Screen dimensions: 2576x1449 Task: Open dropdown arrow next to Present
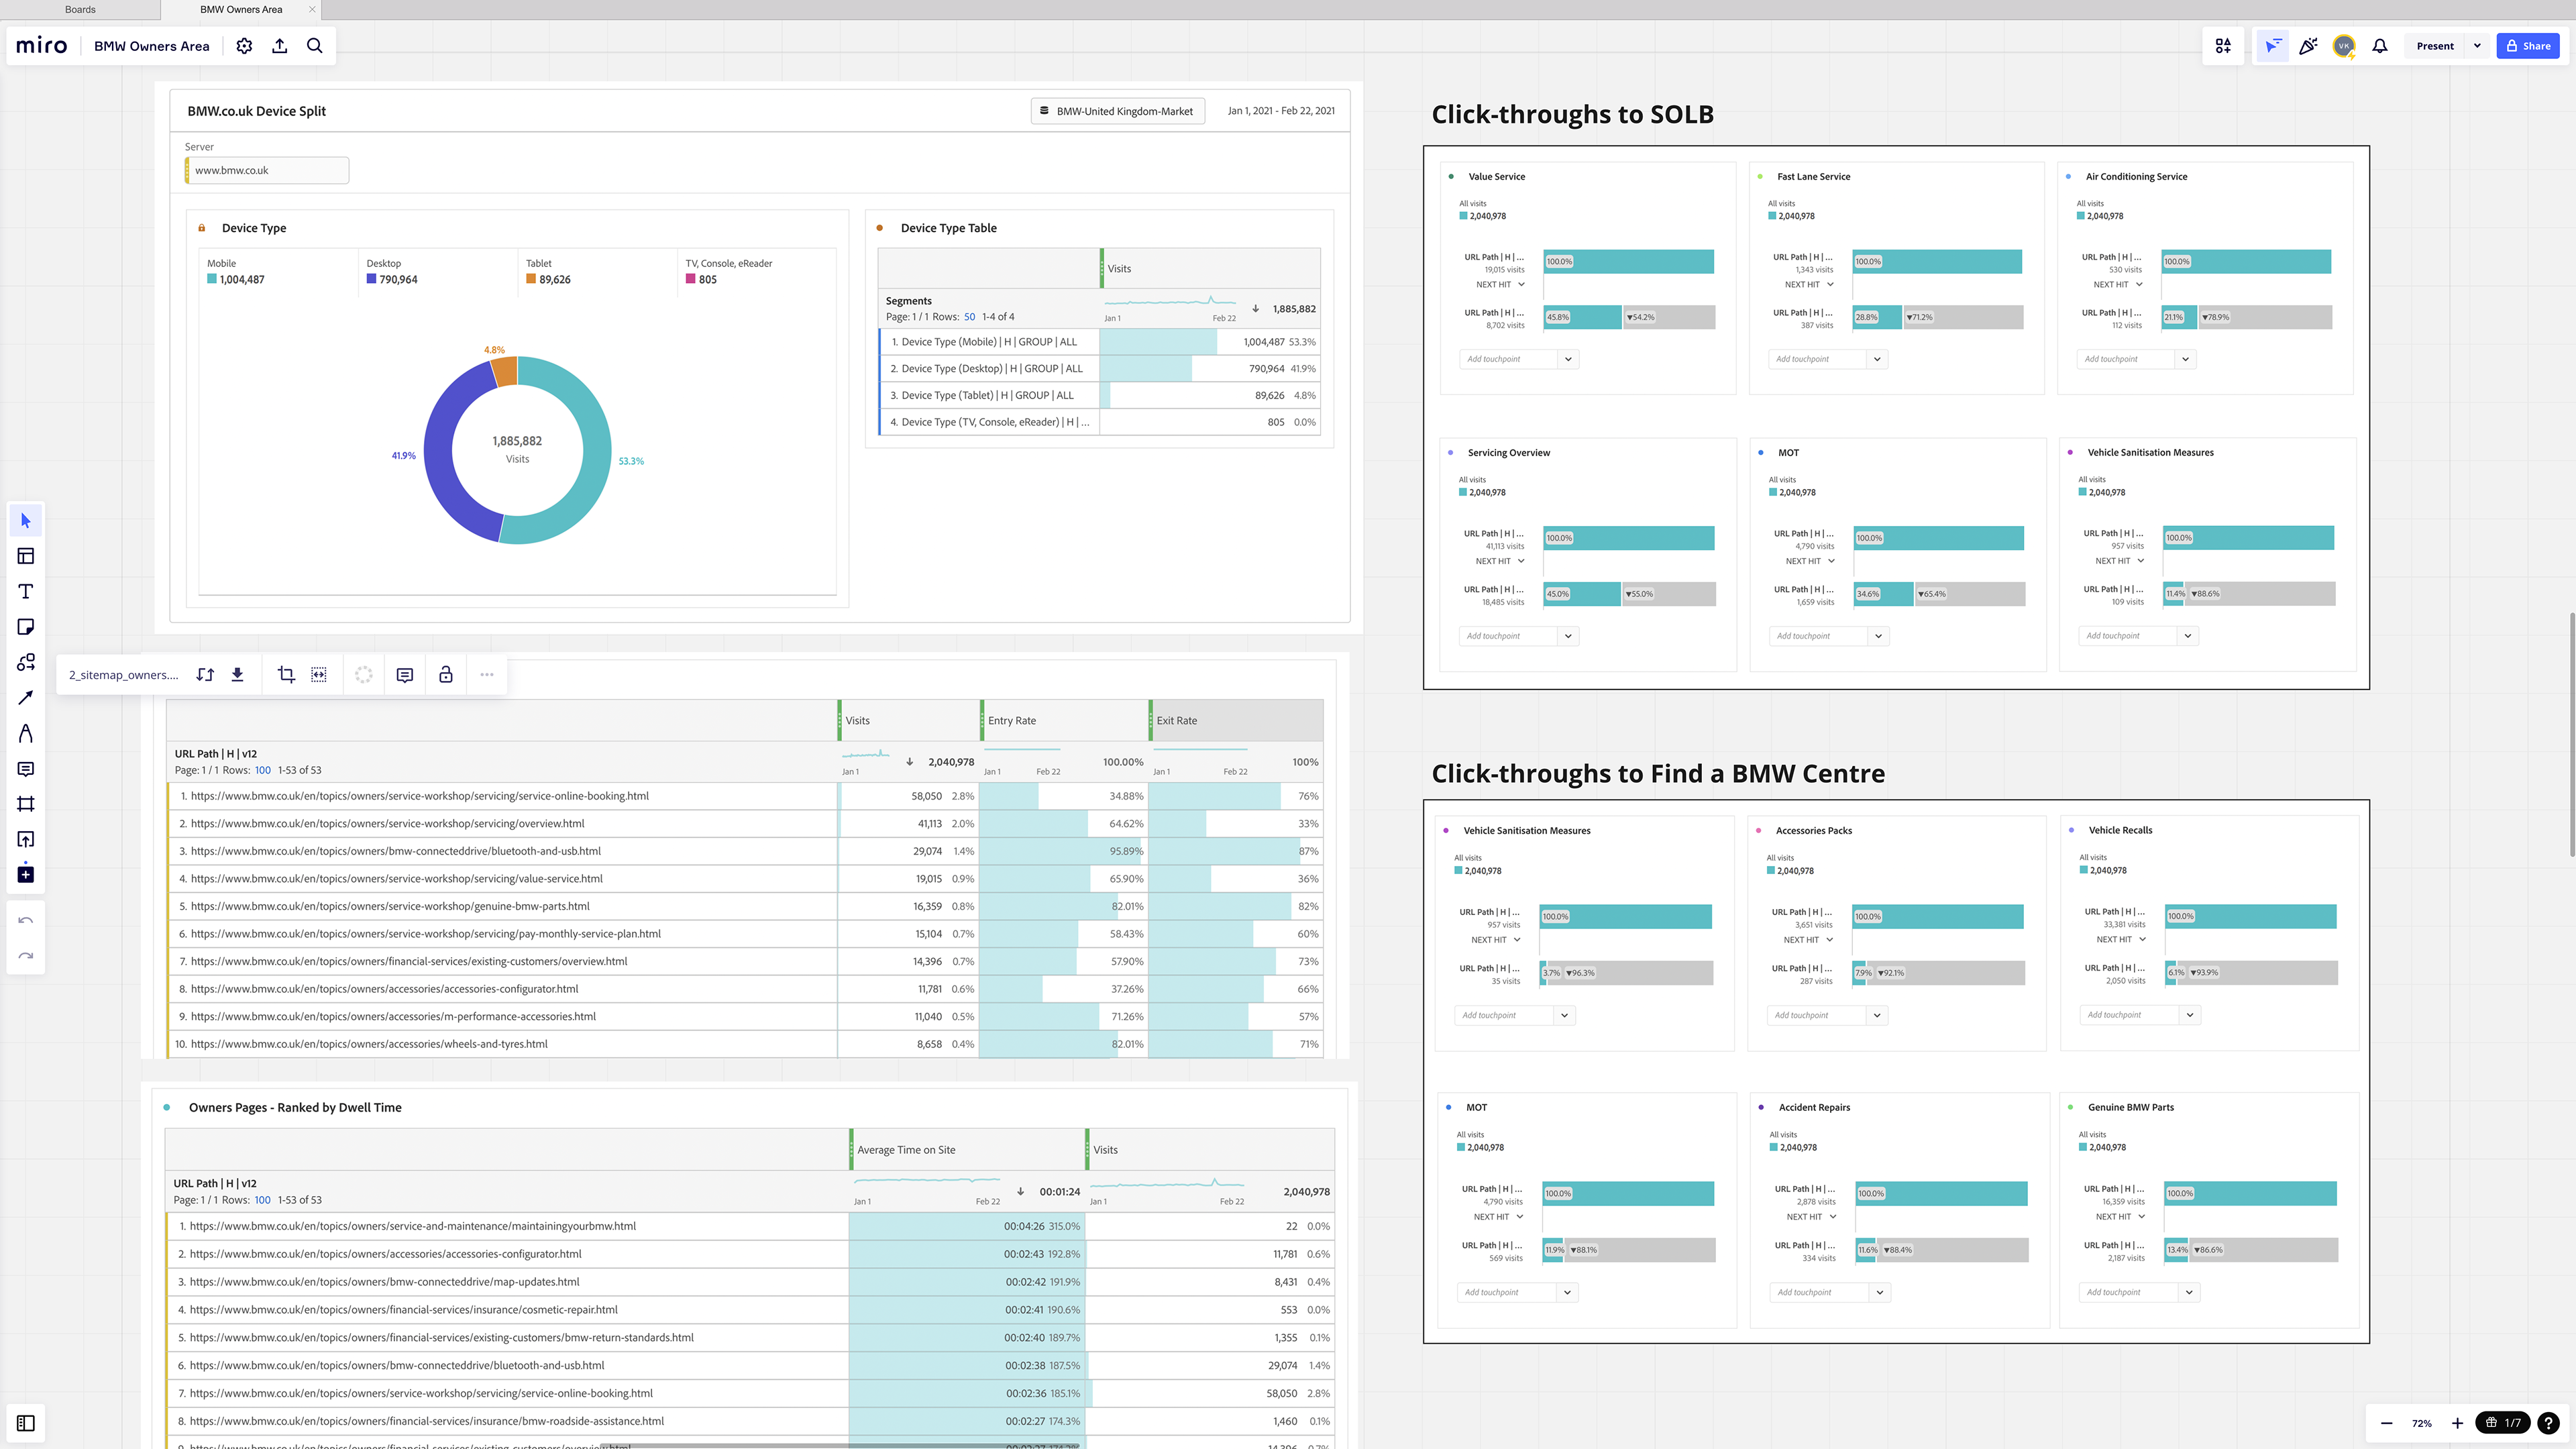(x=2477, y=46)
